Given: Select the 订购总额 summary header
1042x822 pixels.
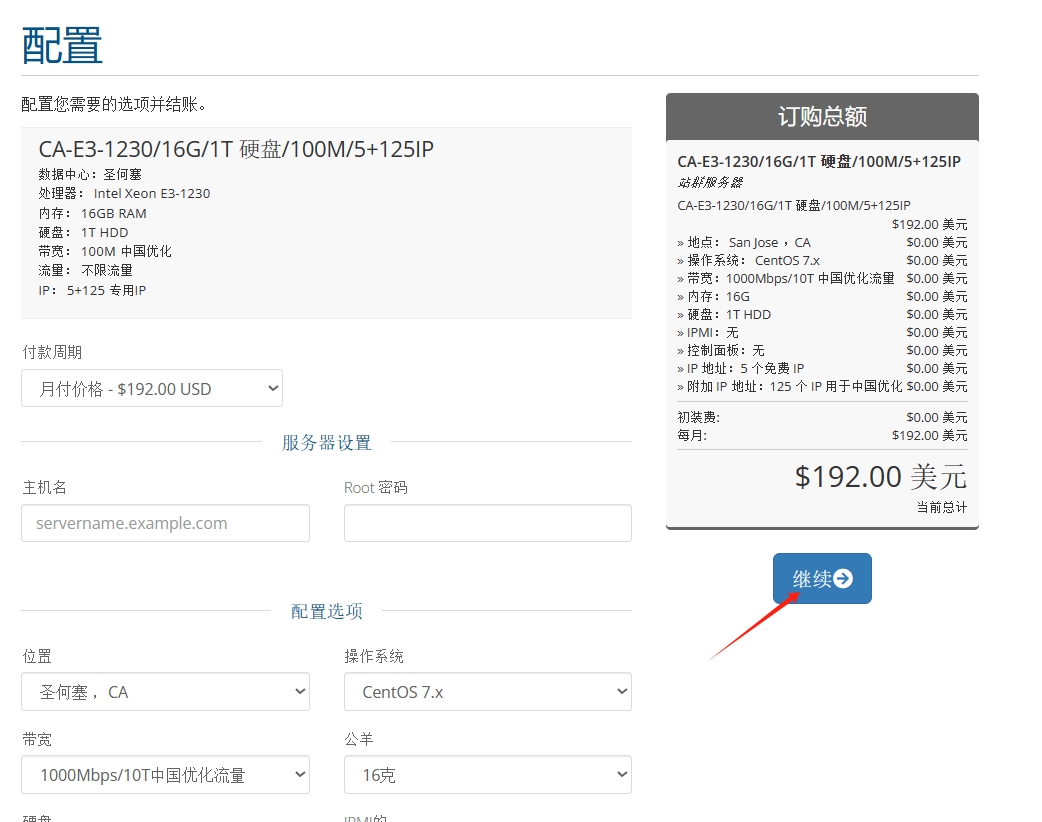Looking at the screenshot, I should (822, 117).
